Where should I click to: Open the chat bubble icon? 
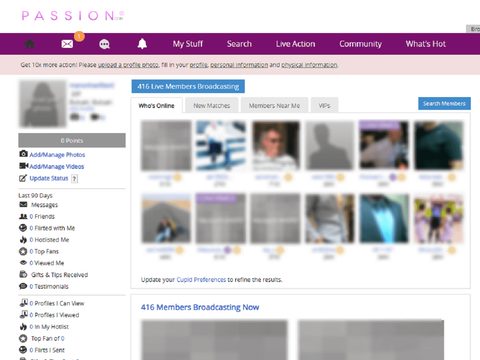tap(104, 44)
